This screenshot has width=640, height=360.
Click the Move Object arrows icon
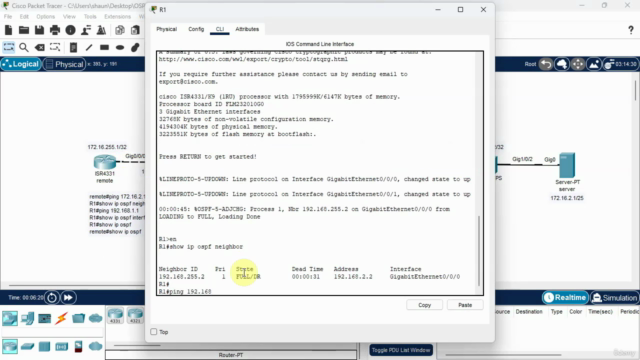pyautogui.click(x=578, y=64)
